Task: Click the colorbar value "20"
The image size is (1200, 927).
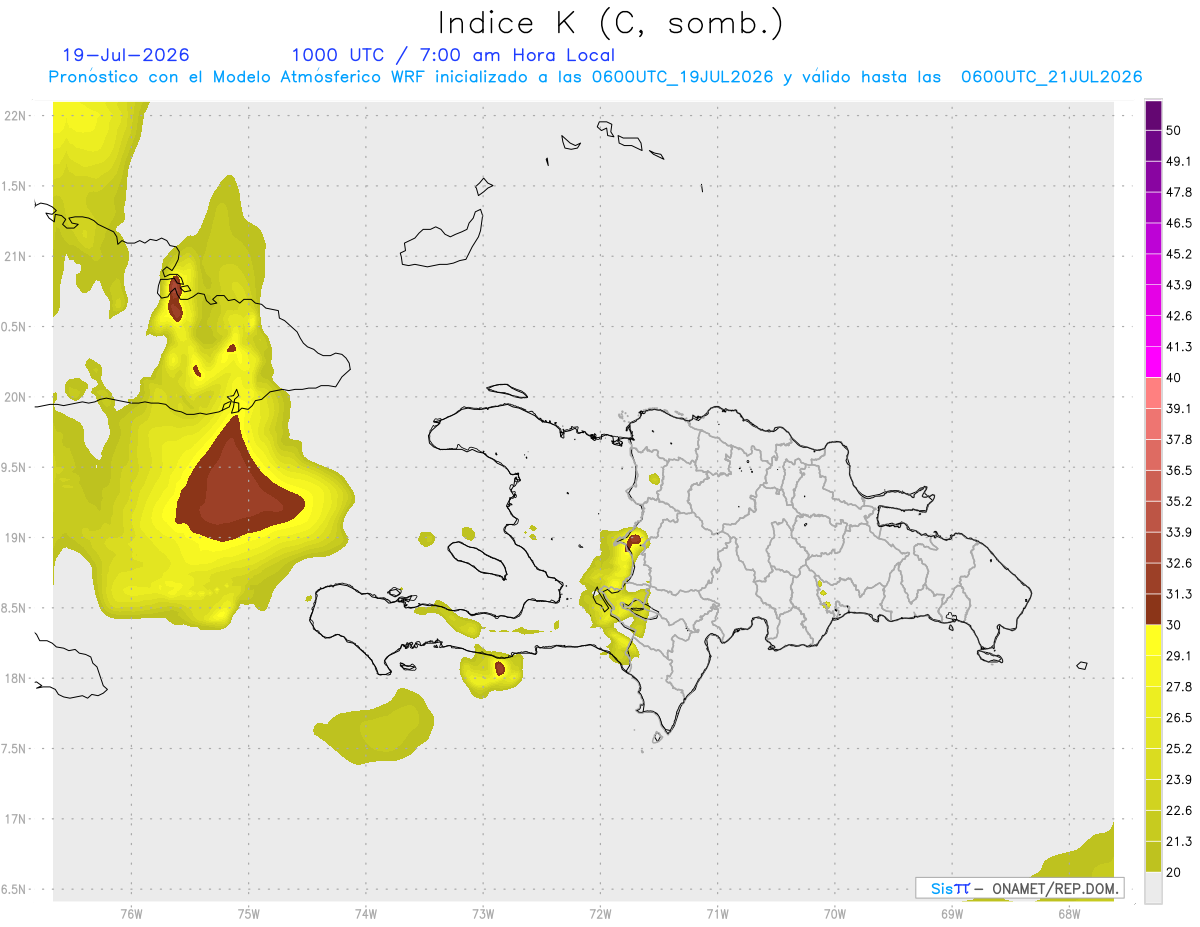Action: pyautogui.click(x=1175, y=872)
